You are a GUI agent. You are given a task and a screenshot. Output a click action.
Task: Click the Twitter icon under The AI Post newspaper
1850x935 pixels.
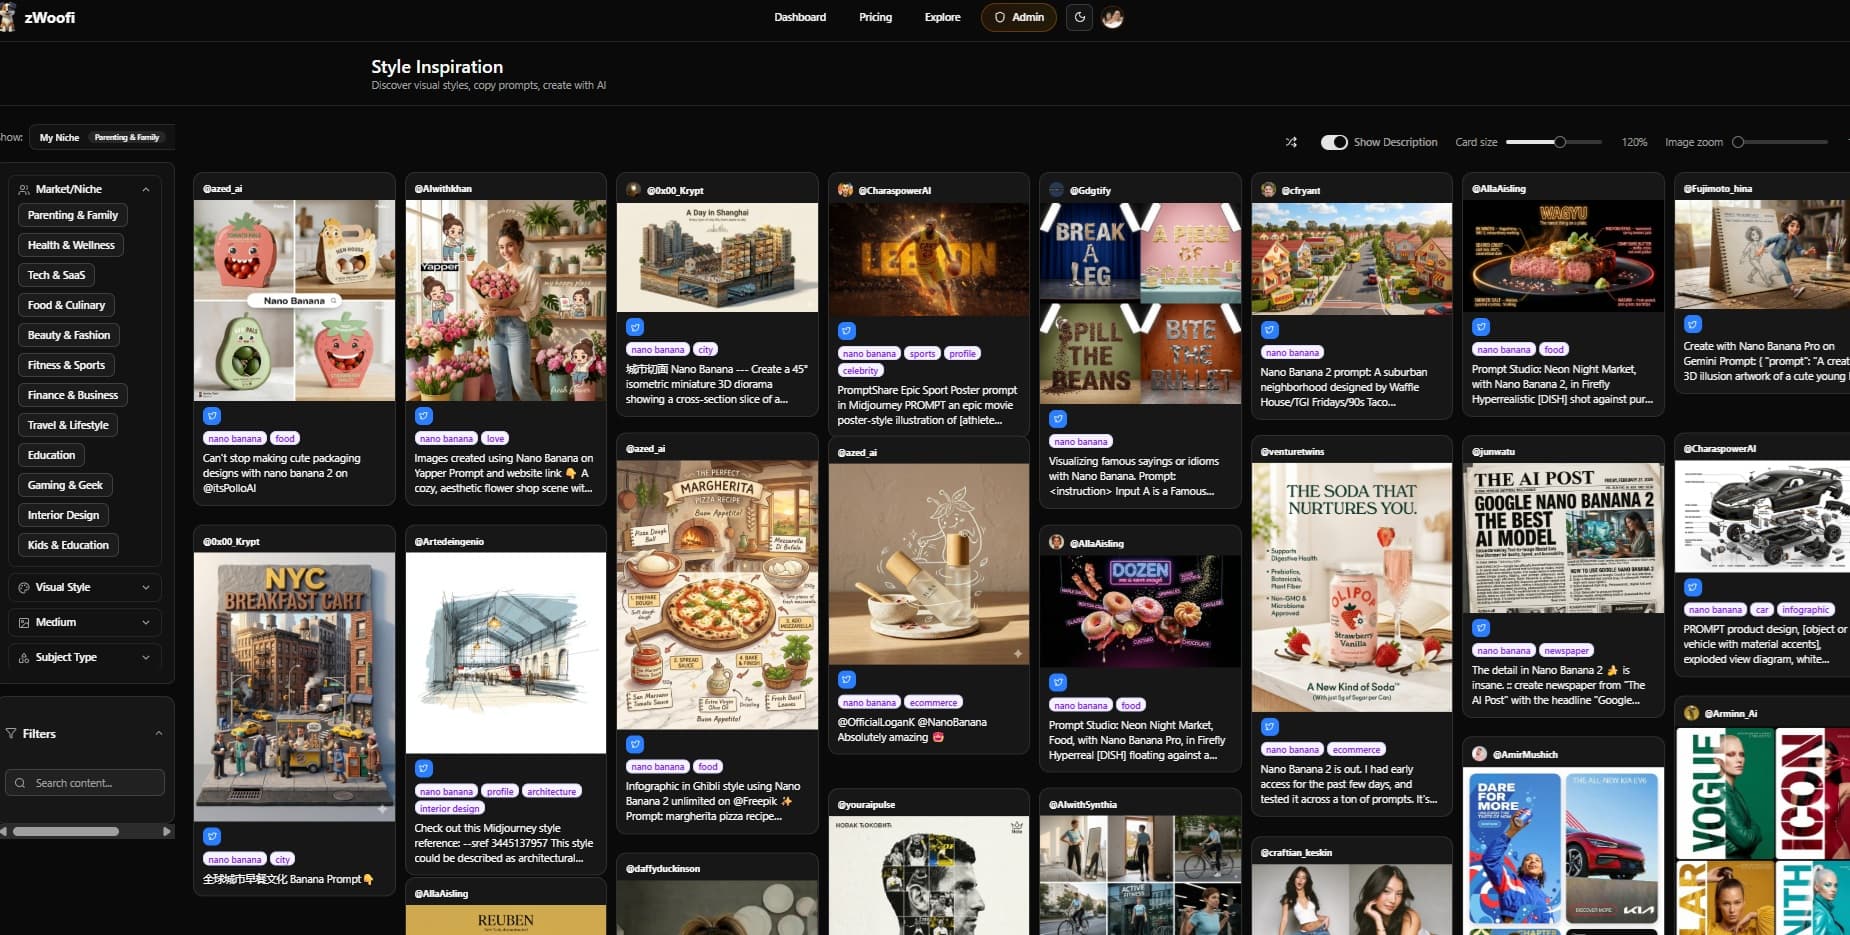coord(1481,628)
